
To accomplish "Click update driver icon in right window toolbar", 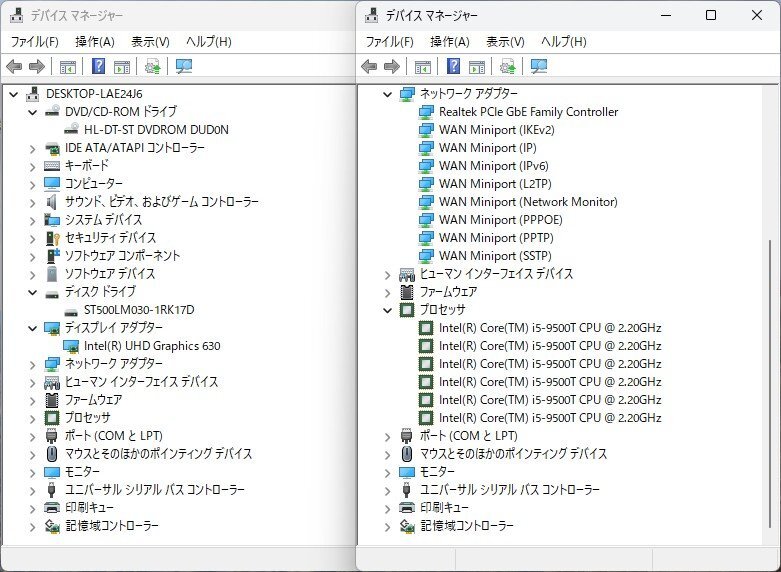I will tap(508, 66).
